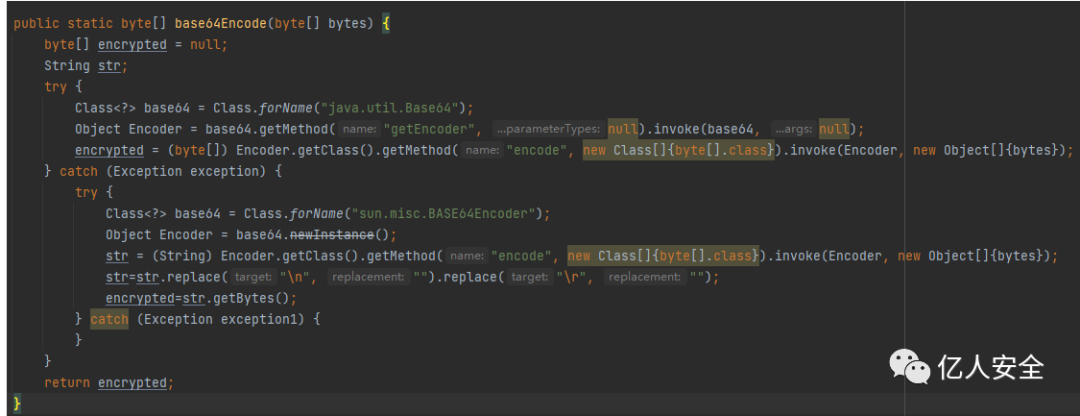
Task: Click "encode" string on the encrypted assignment line
Action: (537, 151)
